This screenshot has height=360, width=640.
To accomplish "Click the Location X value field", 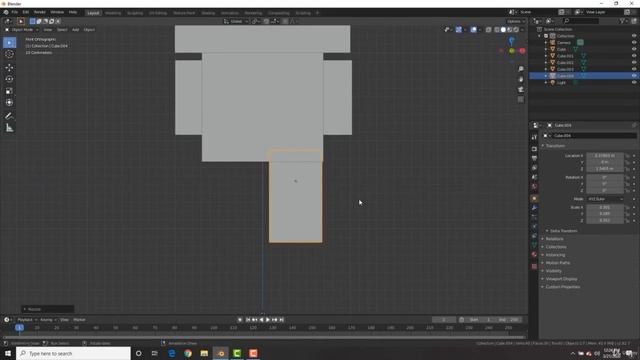I will [x=605, y=156].
